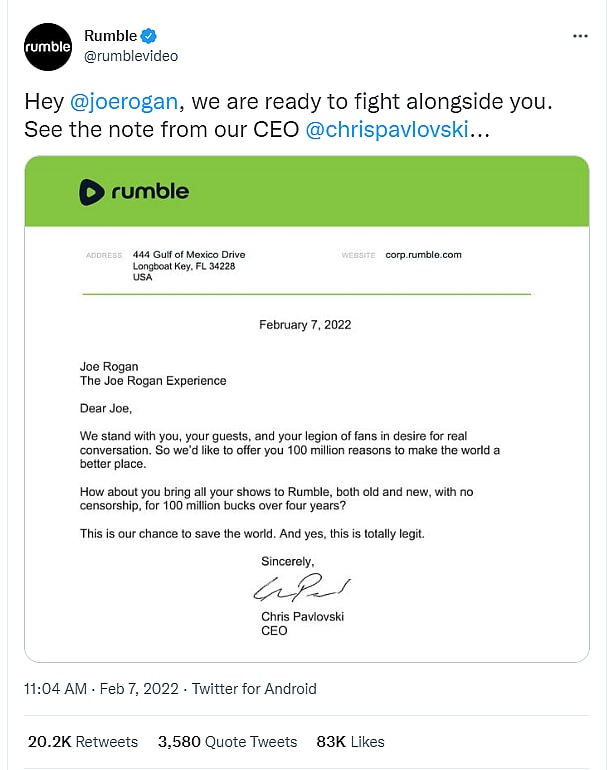
Task: Click the Longboat Key address in letter
Action: [x=183, y=266]
